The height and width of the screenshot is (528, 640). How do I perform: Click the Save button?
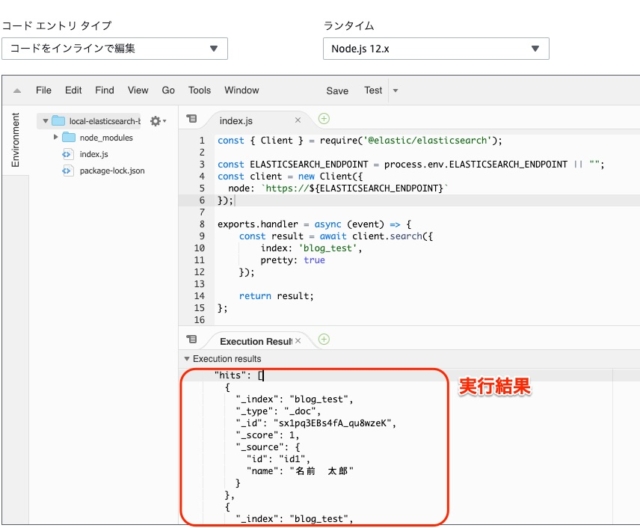point(337,91)
